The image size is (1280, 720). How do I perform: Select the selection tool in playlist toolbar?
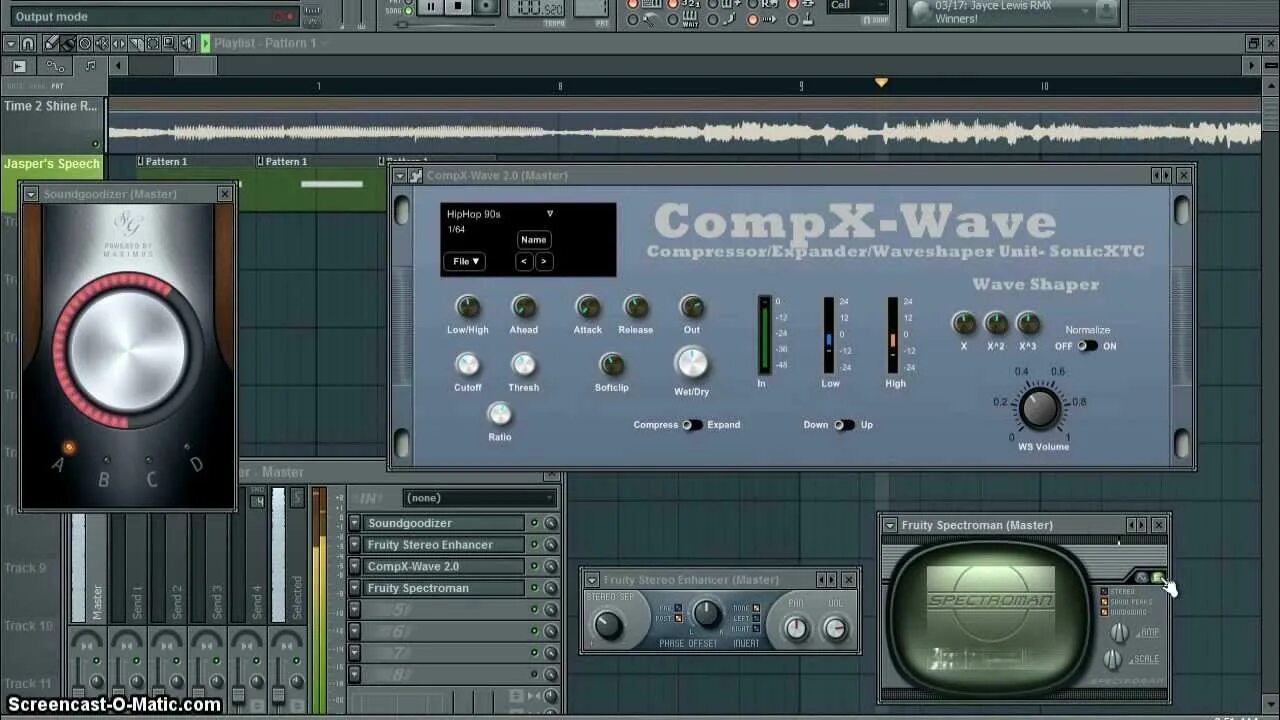(x=153, y=43)
